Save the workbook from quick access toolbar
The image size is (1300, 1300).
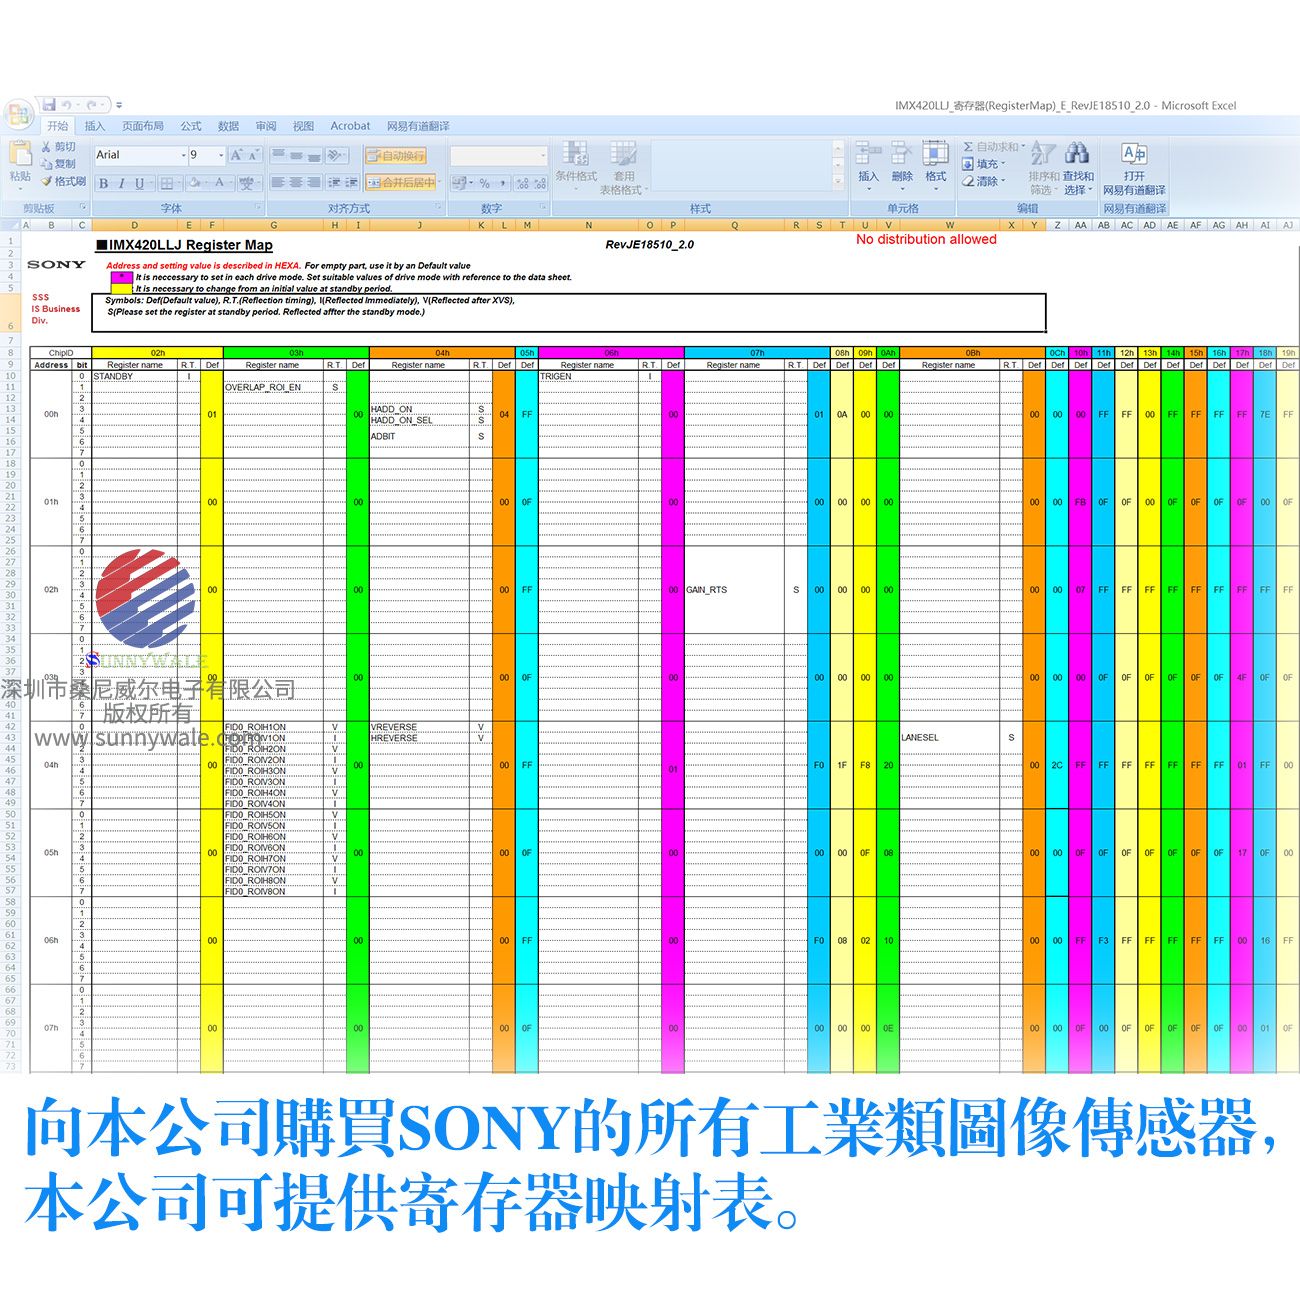(x=49, y=105)
